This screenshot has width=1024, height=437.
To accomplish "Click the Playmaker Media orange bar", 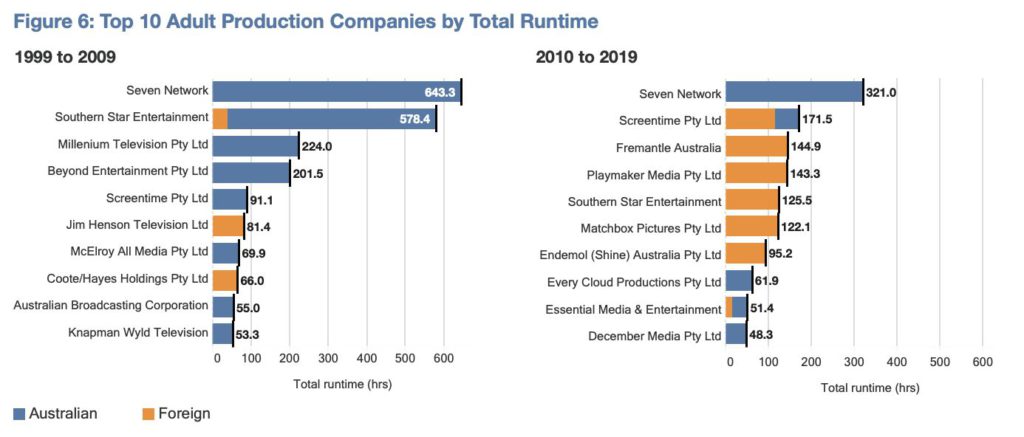I will [756, 174].
